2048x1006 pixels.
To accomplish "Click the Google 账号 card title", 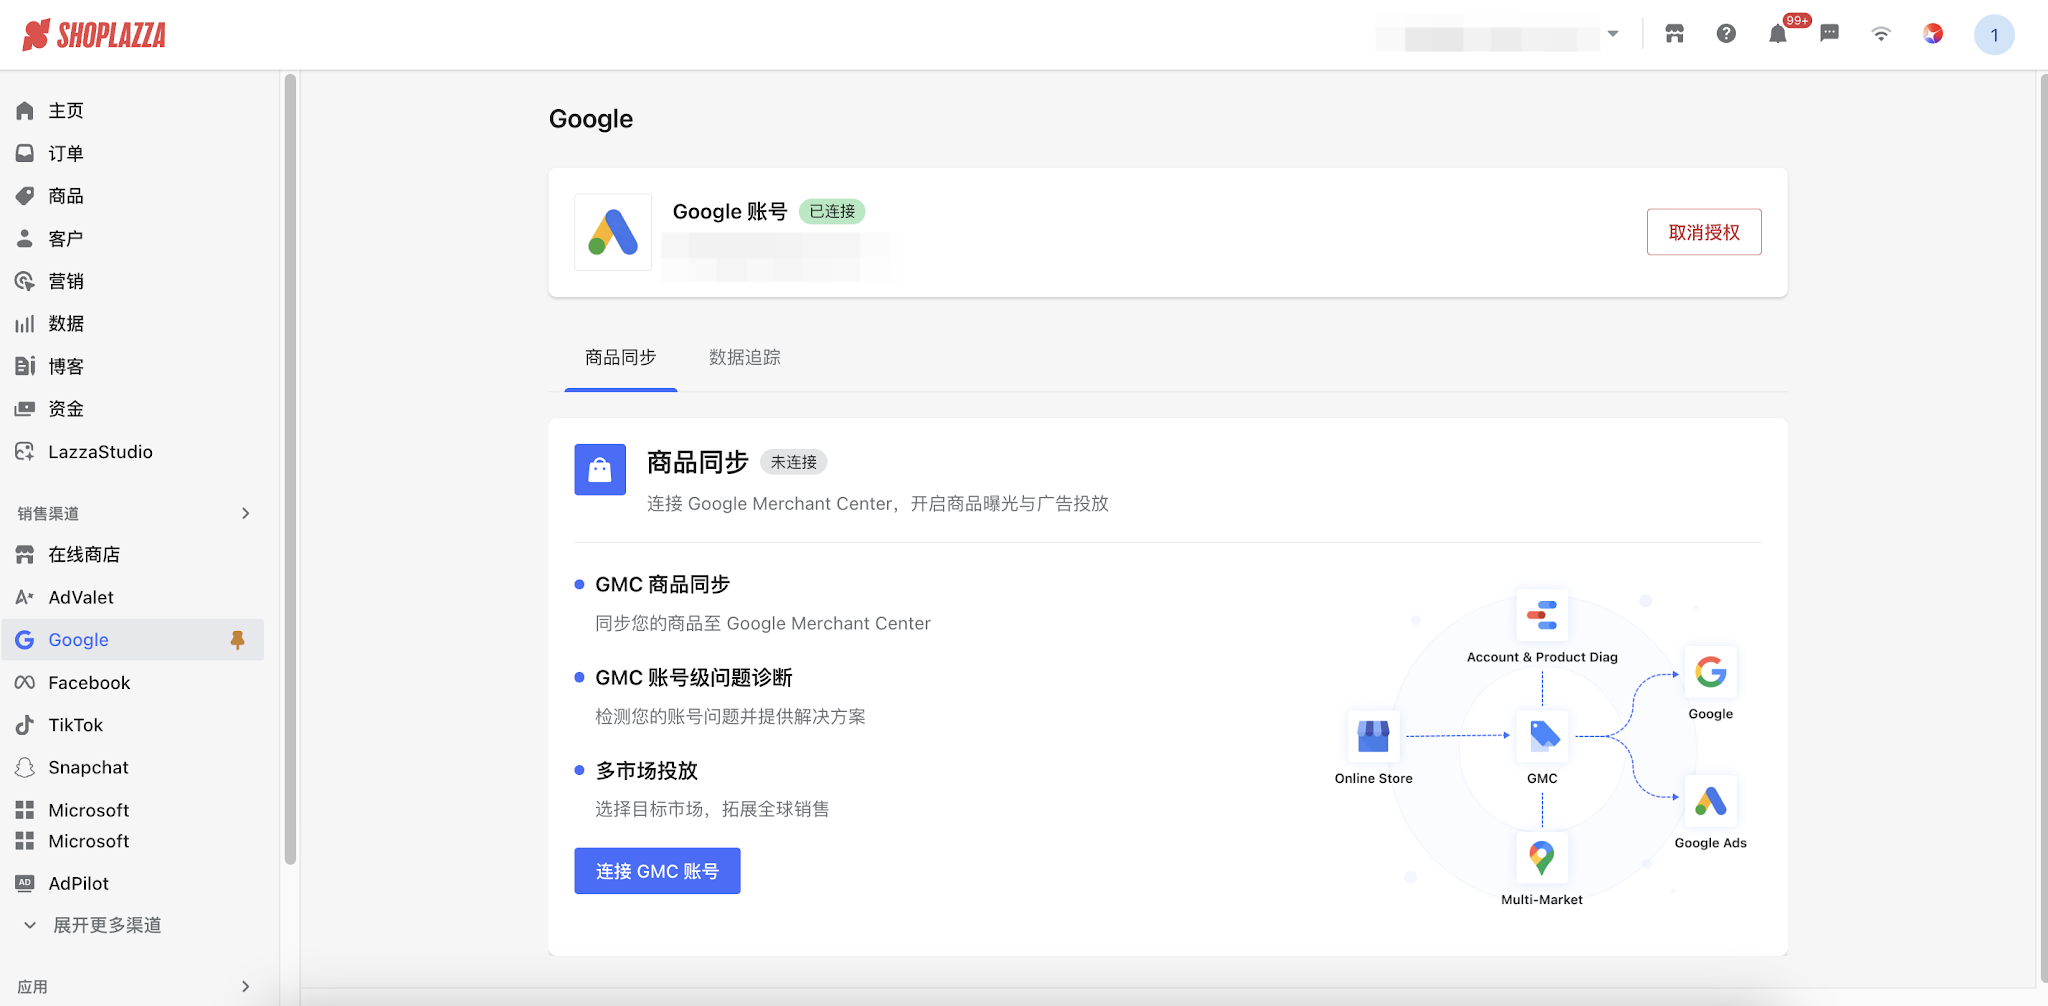I will point(730,212).
